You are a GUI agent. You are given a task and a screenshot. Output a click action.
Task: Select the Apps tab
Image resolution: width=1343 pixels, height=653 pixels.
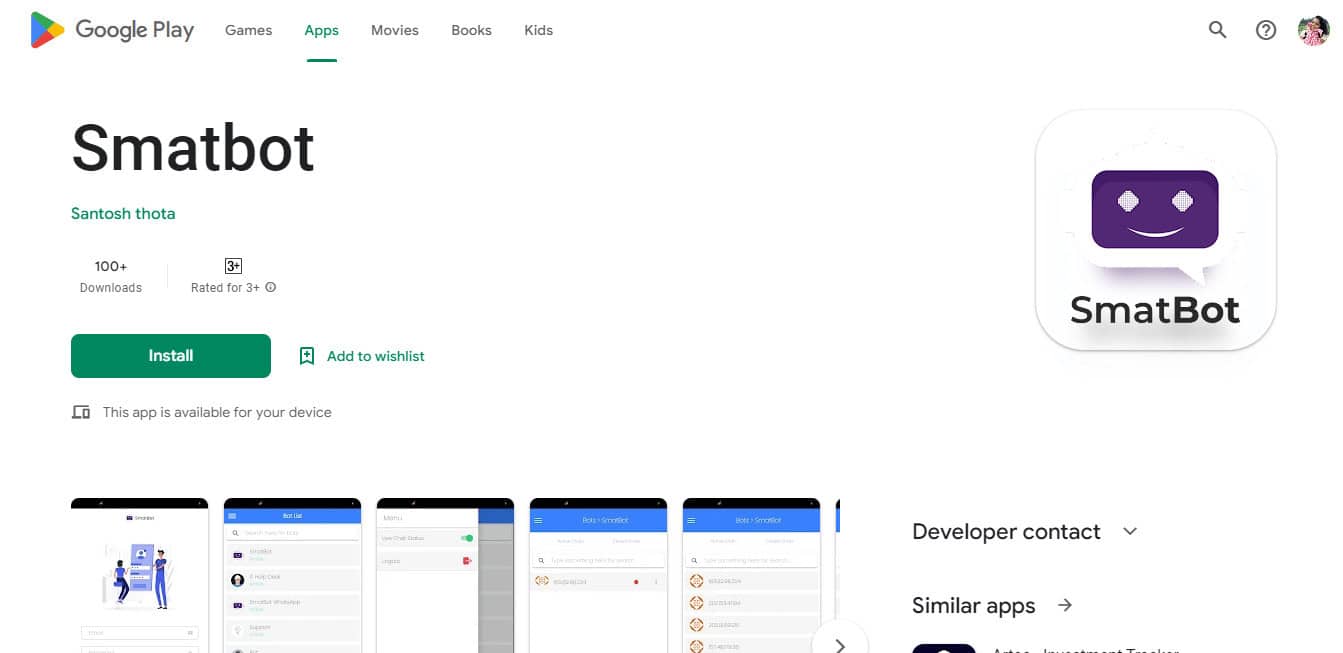pos(322,30)
